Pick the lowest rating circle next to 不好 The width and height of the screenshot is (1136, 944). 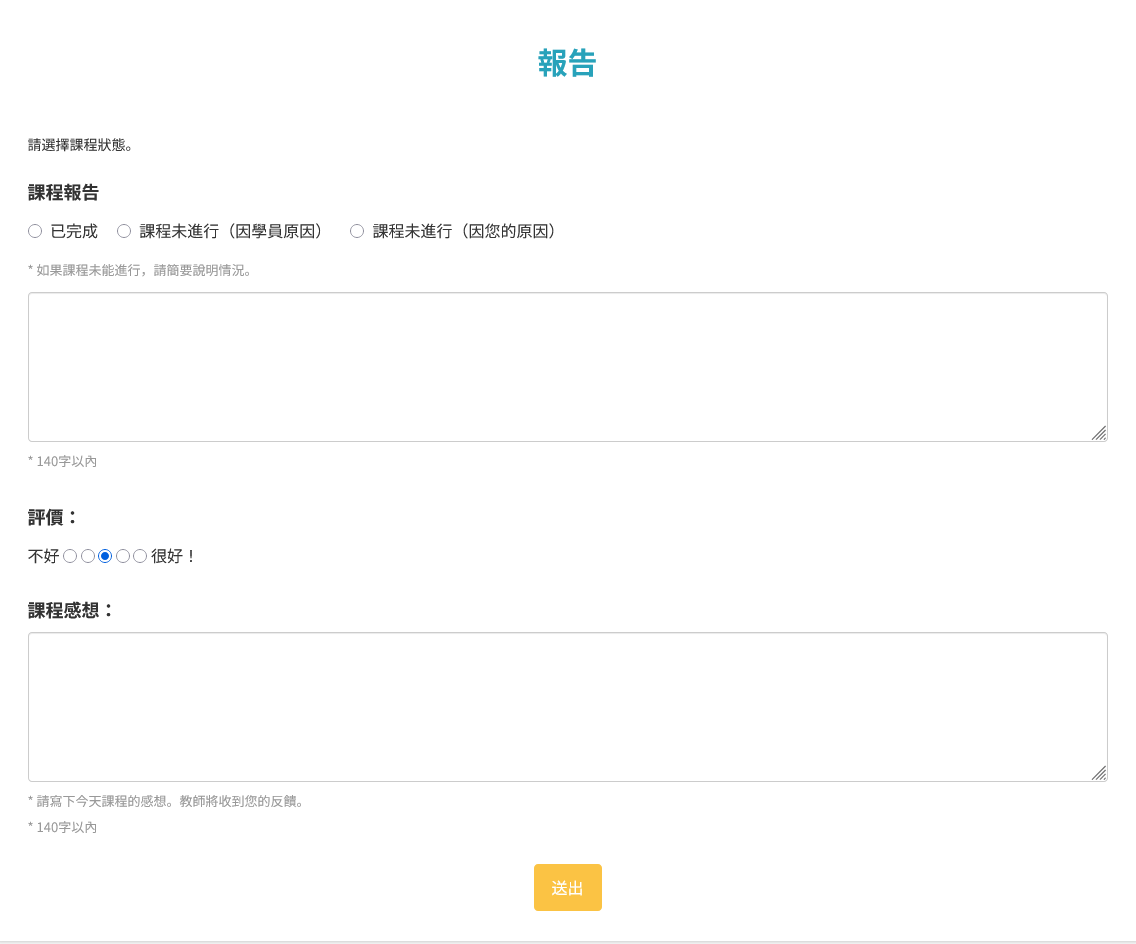(x=70, y=555)
